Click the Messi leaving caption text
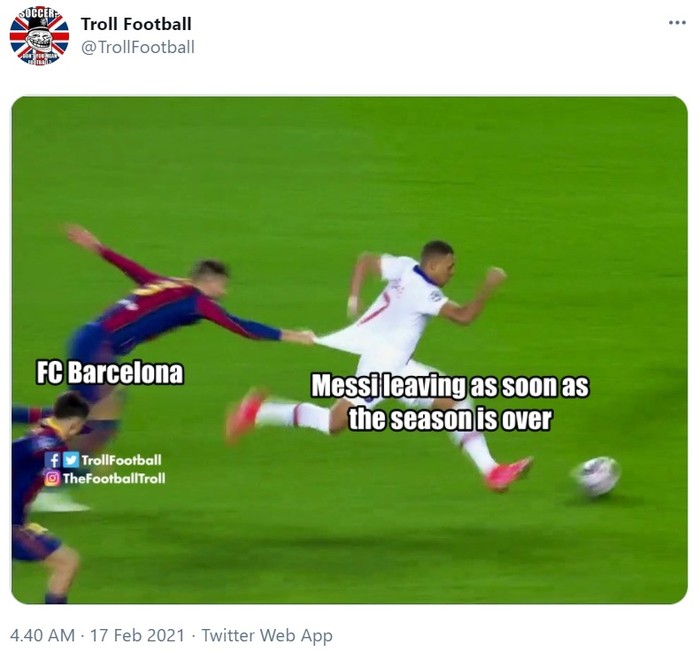The image size is (700, 652). click(450, 402)
